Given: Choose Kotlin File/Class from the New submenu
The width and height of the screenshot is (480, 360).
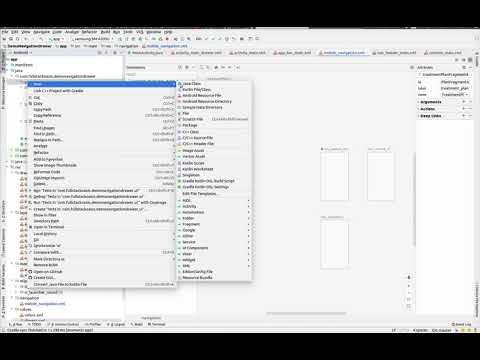Looking at the screenshot, I should (214, 90).
